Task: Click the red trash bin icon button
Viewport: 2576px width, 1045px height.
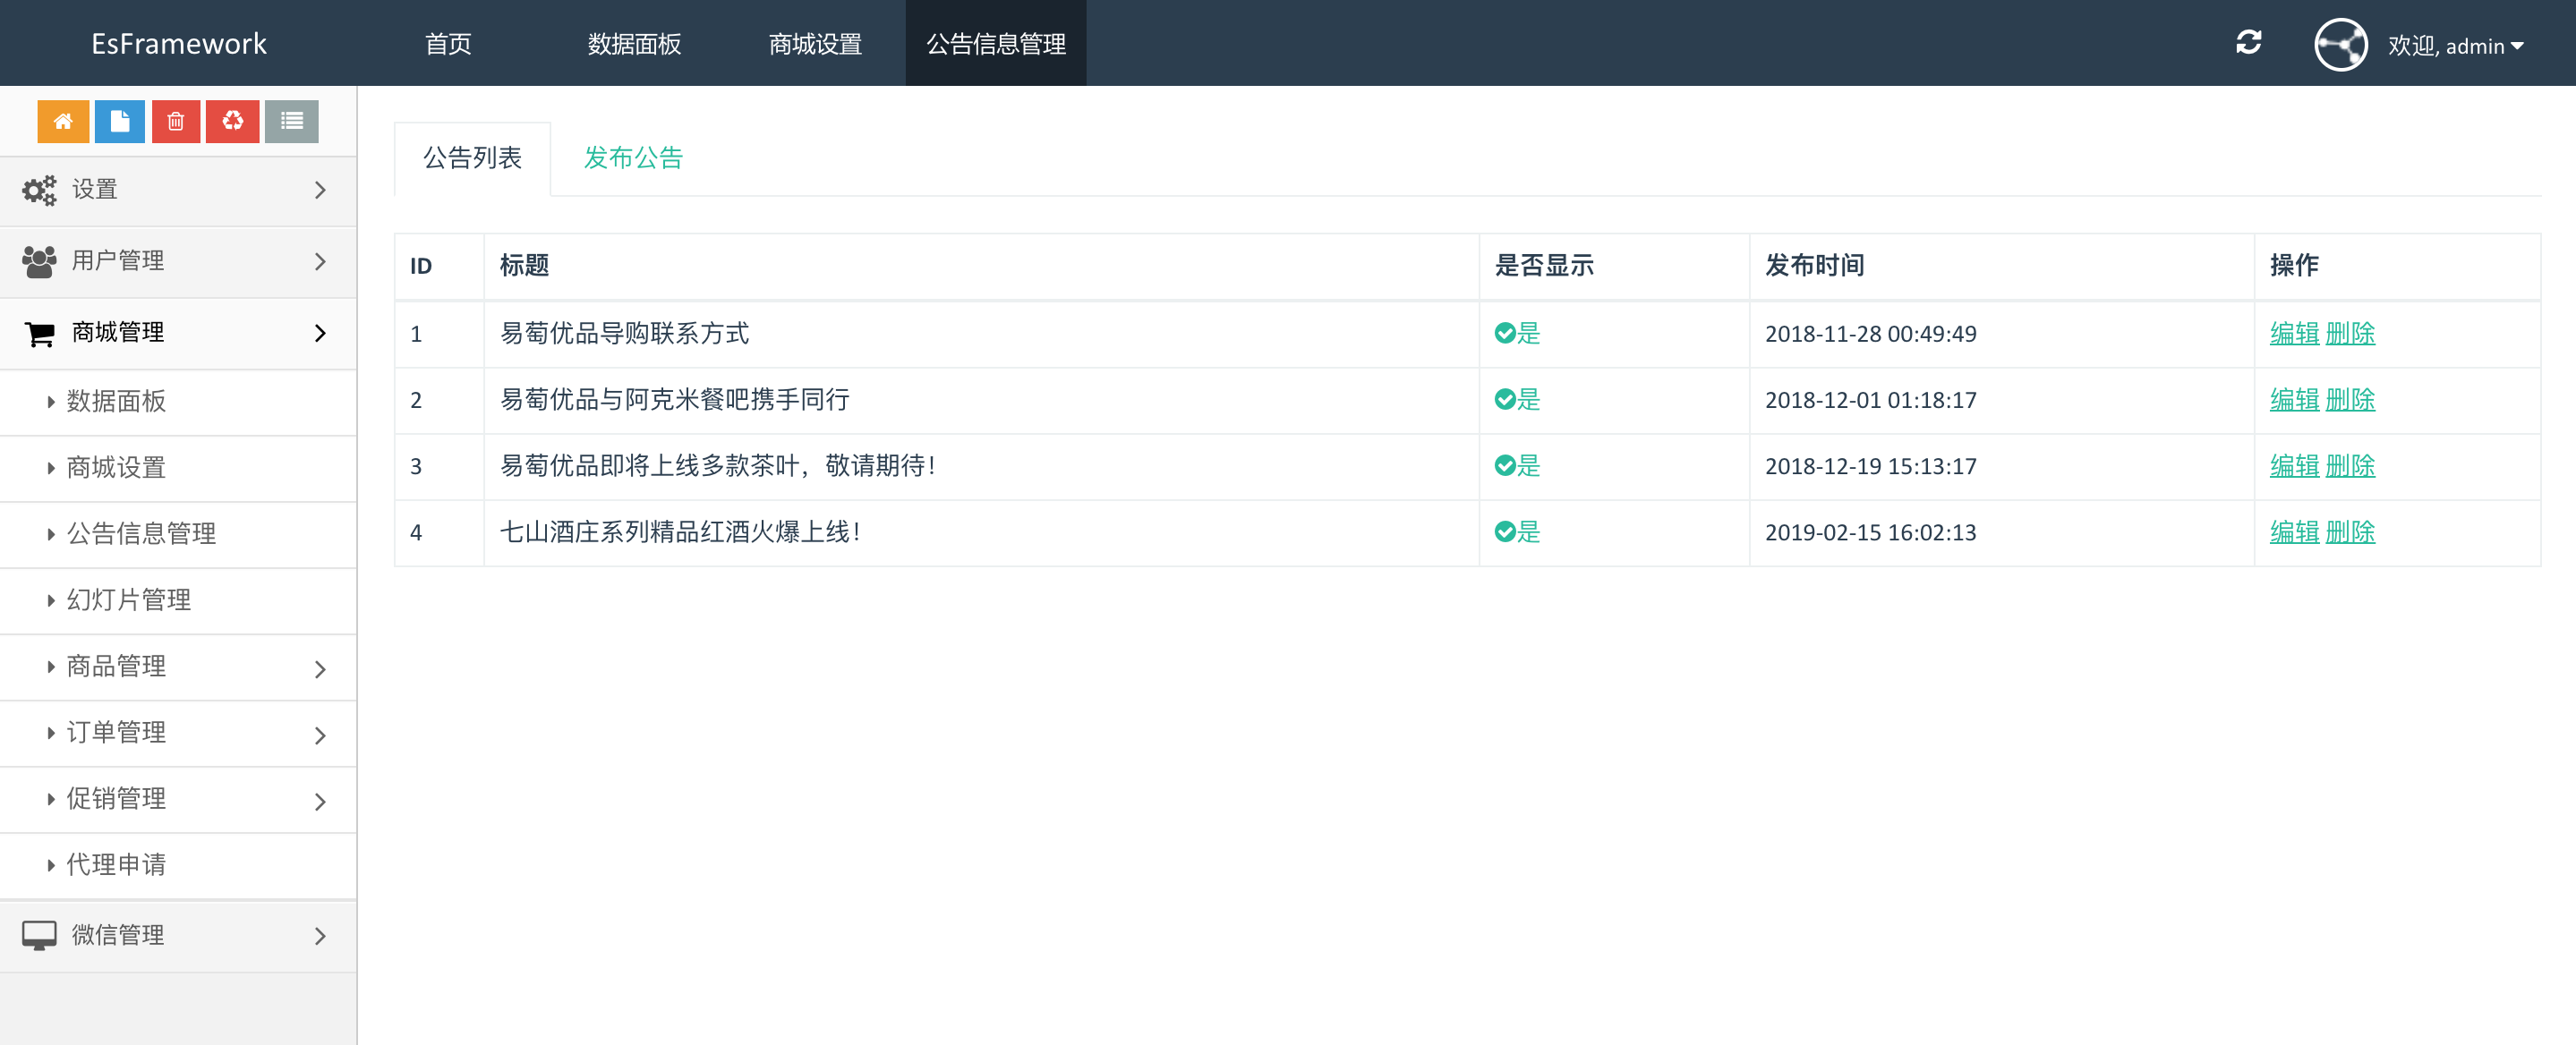Action: click(x=176, y=121)
